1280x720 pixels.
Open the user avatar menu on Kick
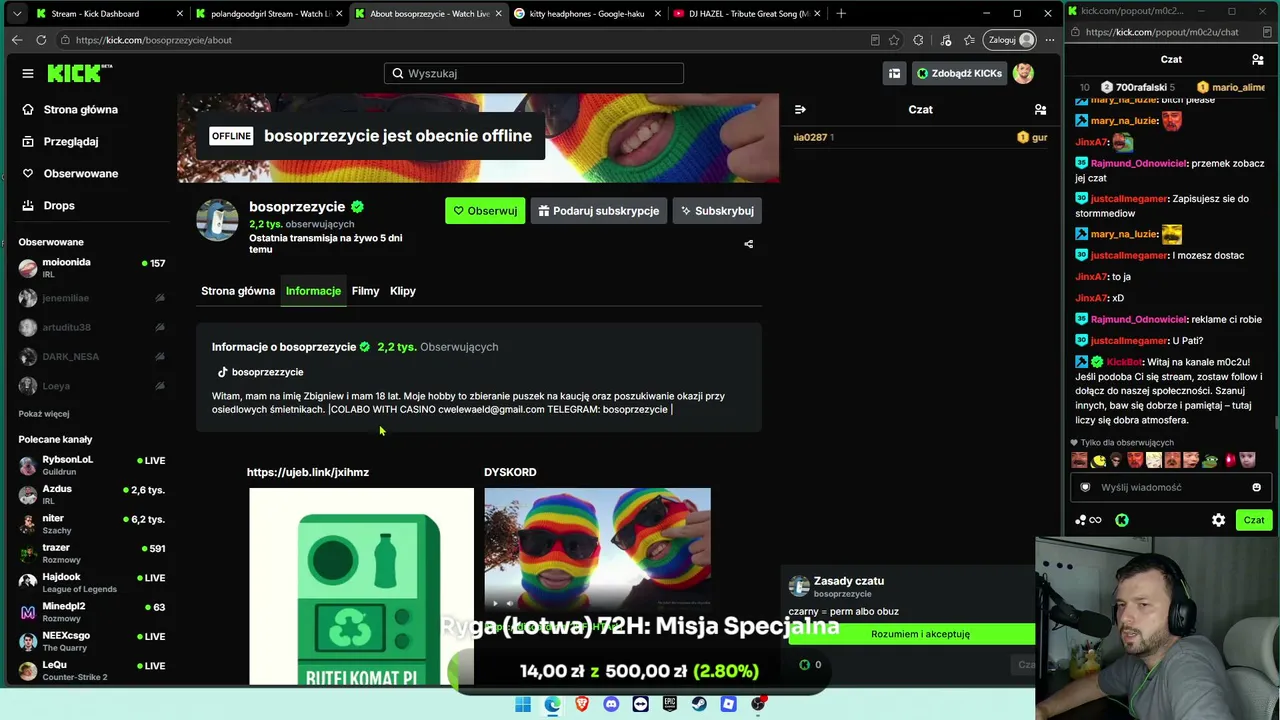[1023, 73]
